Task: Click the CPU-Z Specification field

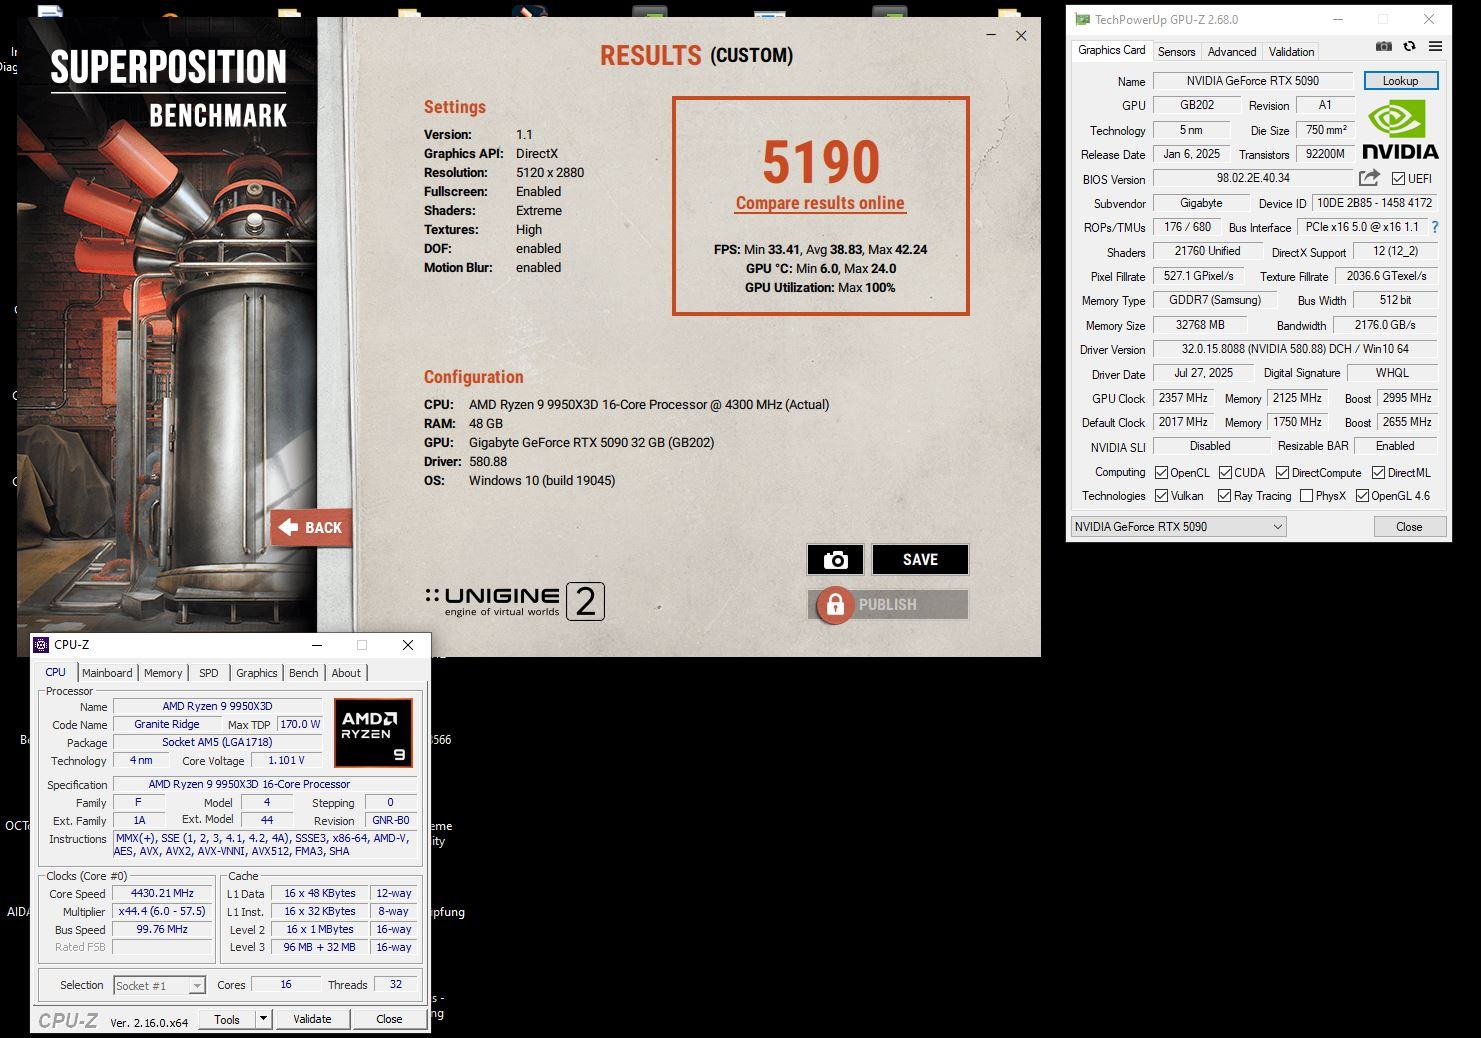Action: coord(264,784)
